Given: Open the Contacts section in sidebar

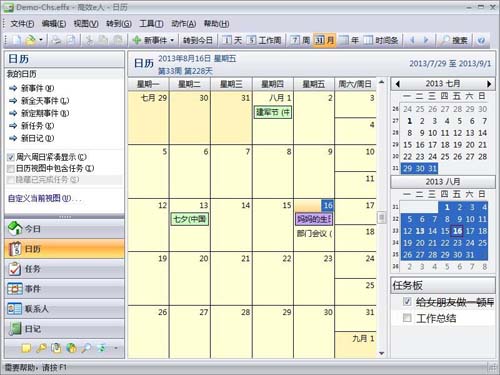Looking at the screenshot, I should click(x=65, y=309).
